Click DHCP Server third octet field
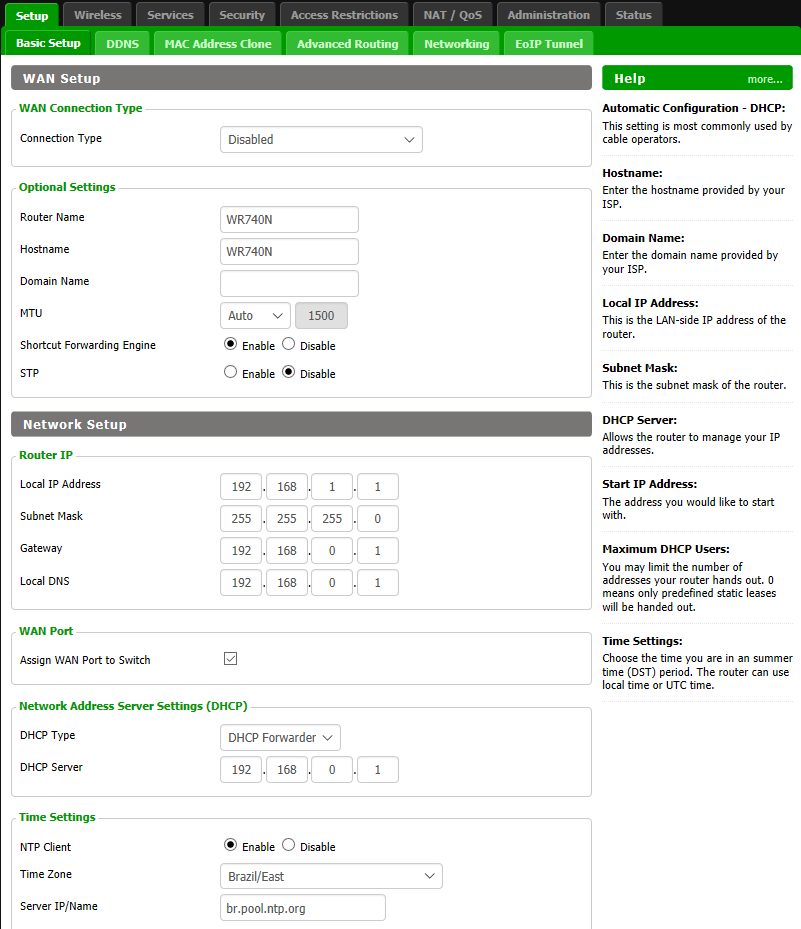The width and height of the screenshot is (801, 929). tap(332, 770)
